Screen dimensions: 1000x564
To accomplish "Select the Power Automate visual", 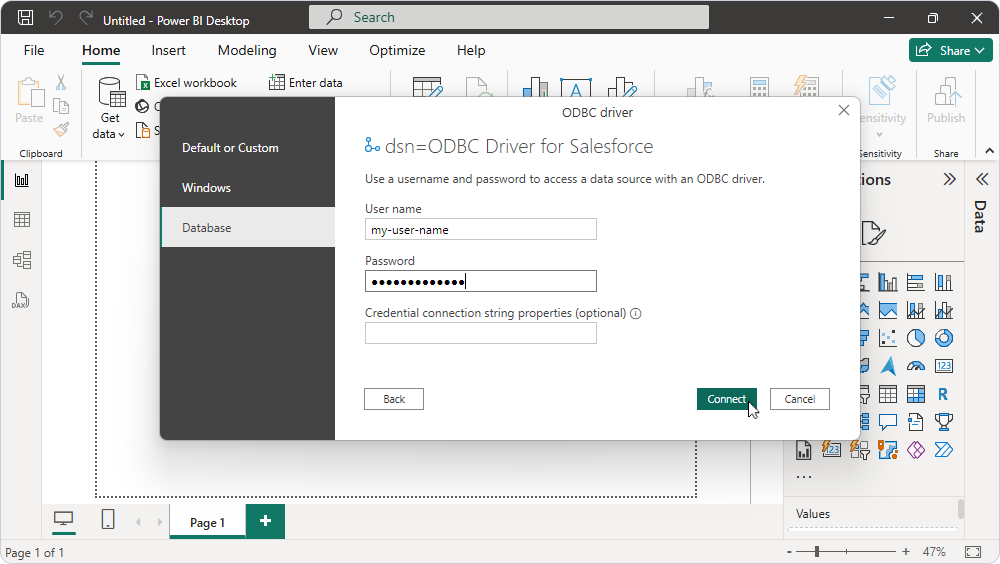I will pyautogui.click(x=944, y=450).
